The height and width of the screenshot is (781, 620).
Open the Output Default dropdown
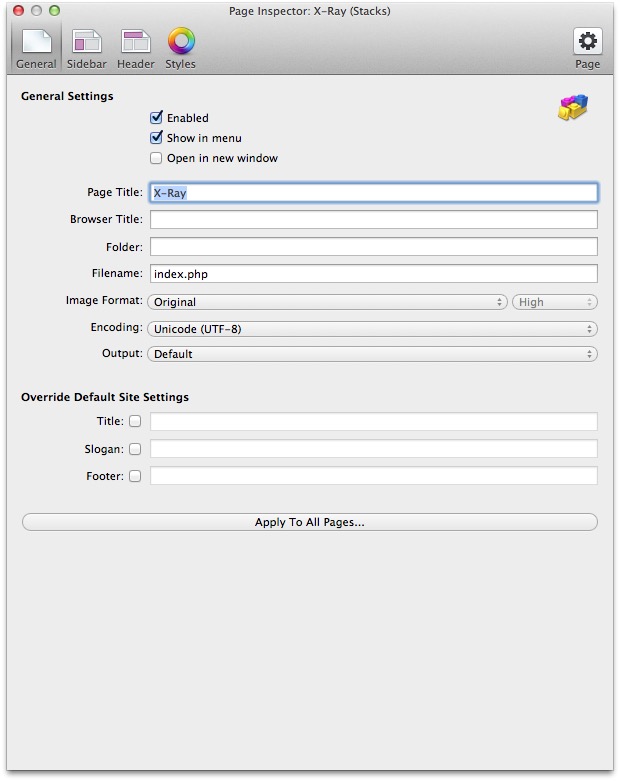point(372,354)
